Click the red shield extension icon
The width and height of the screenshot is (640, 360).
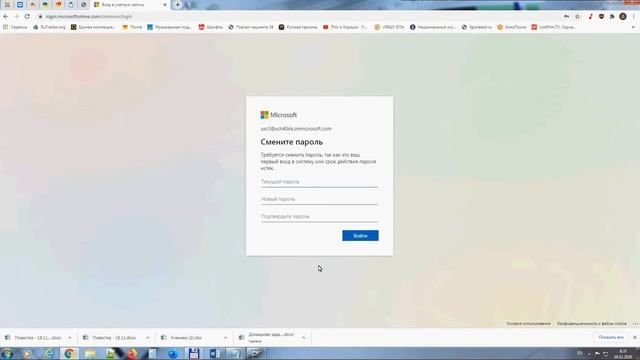[601, 16]
